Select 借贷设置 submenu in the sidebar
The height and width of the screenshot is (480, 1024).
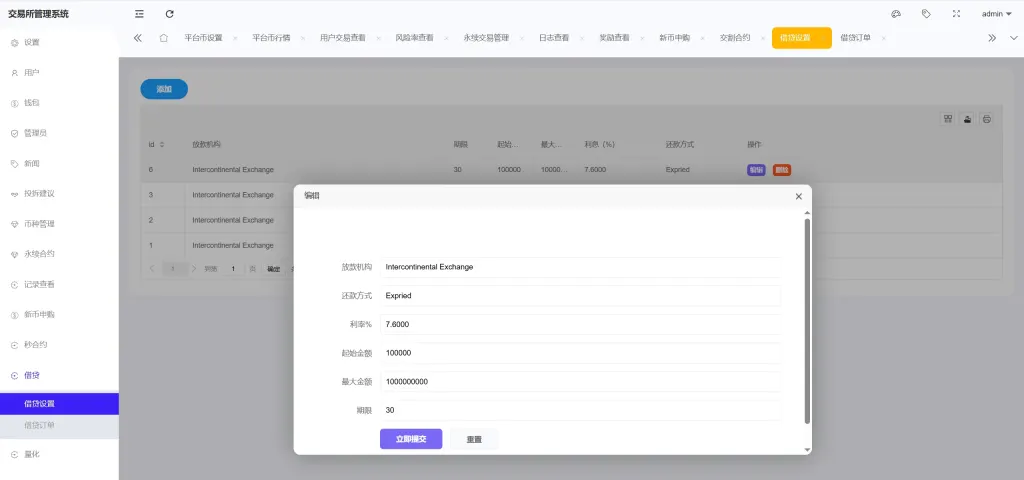coord(59,404)
